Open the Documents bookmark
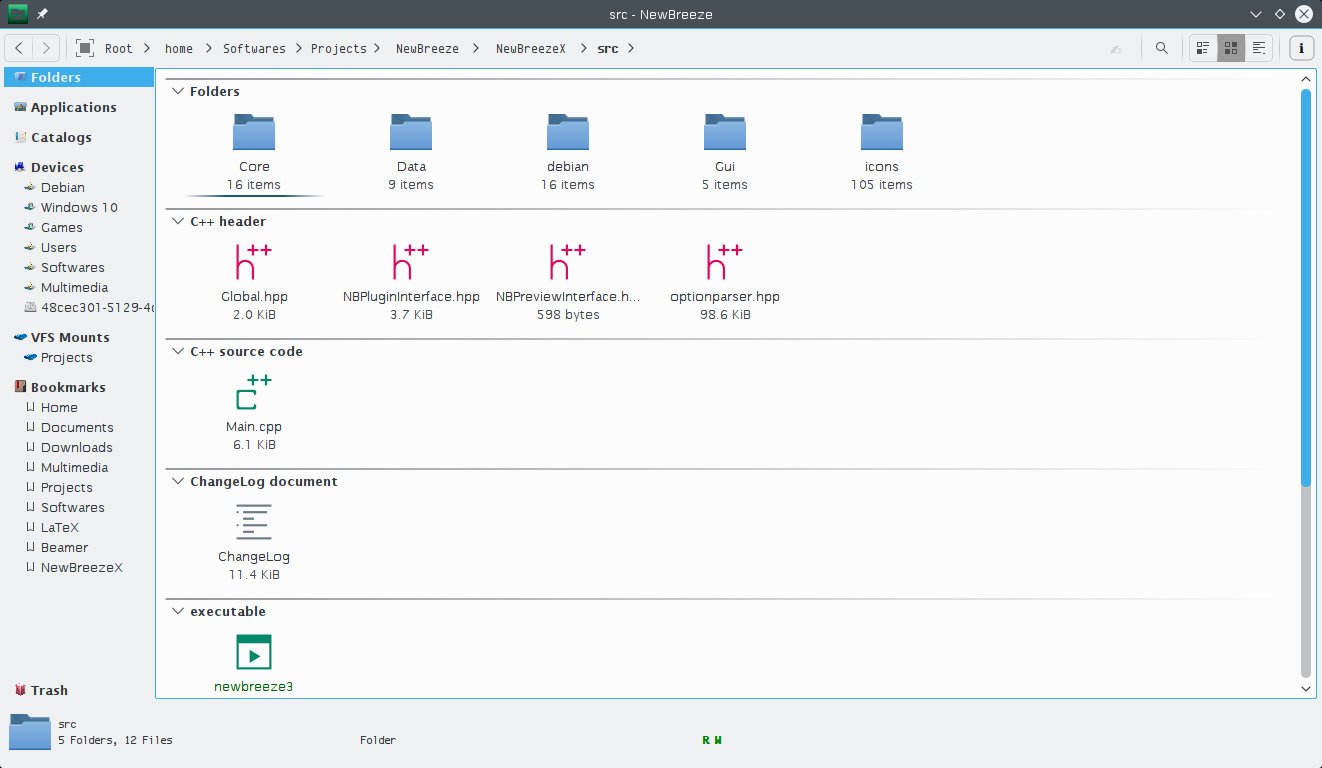The height and width of the screenshot is (768, 1322). tap(79, 427)
